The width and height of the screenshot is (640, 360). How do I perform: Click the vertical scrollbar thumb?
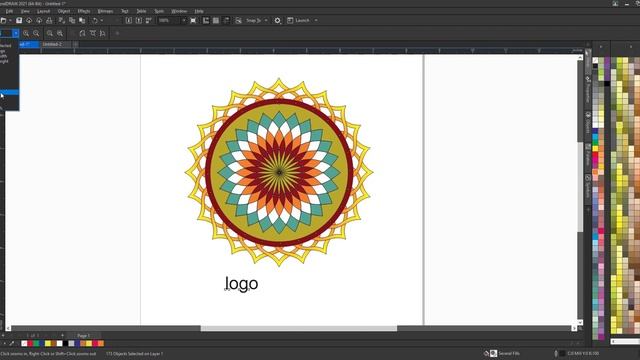pyautogui.click(x=580, y=187)
